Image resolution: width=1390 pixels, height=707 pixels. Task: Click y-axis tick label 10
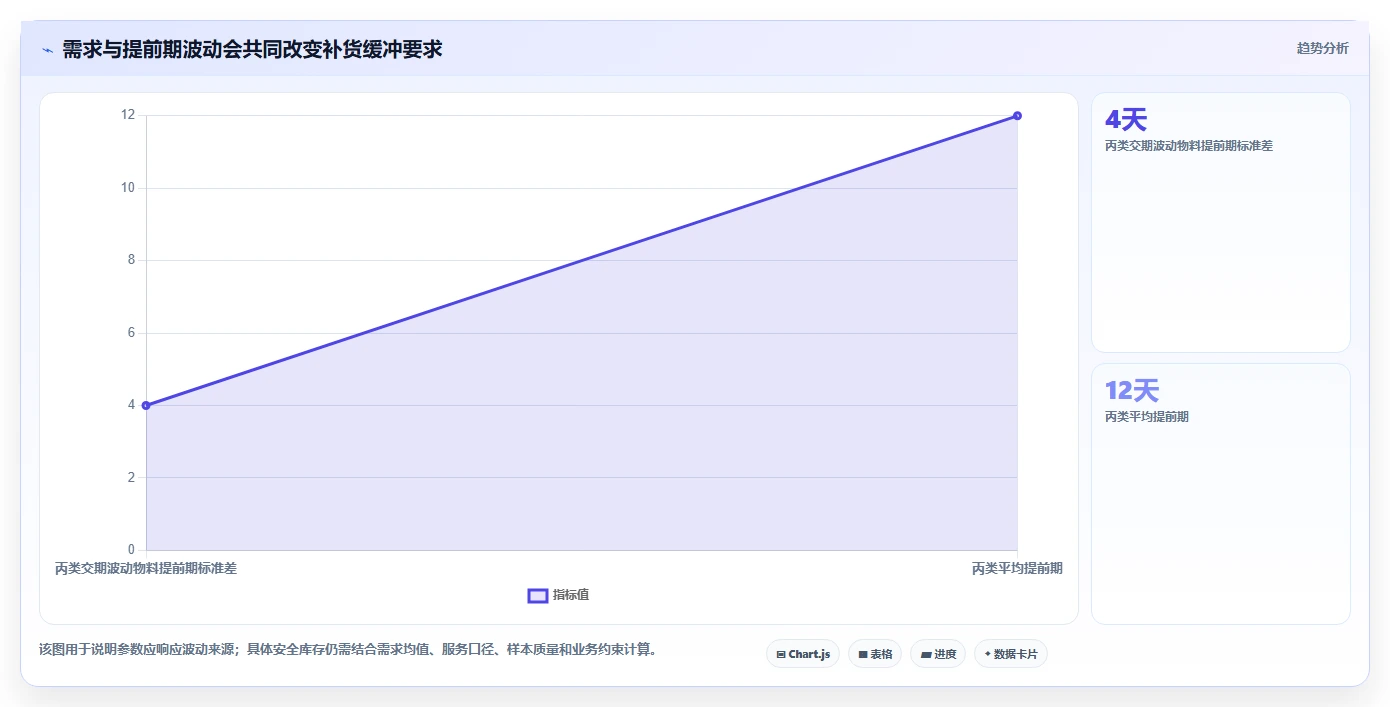[x=128, y=188]
